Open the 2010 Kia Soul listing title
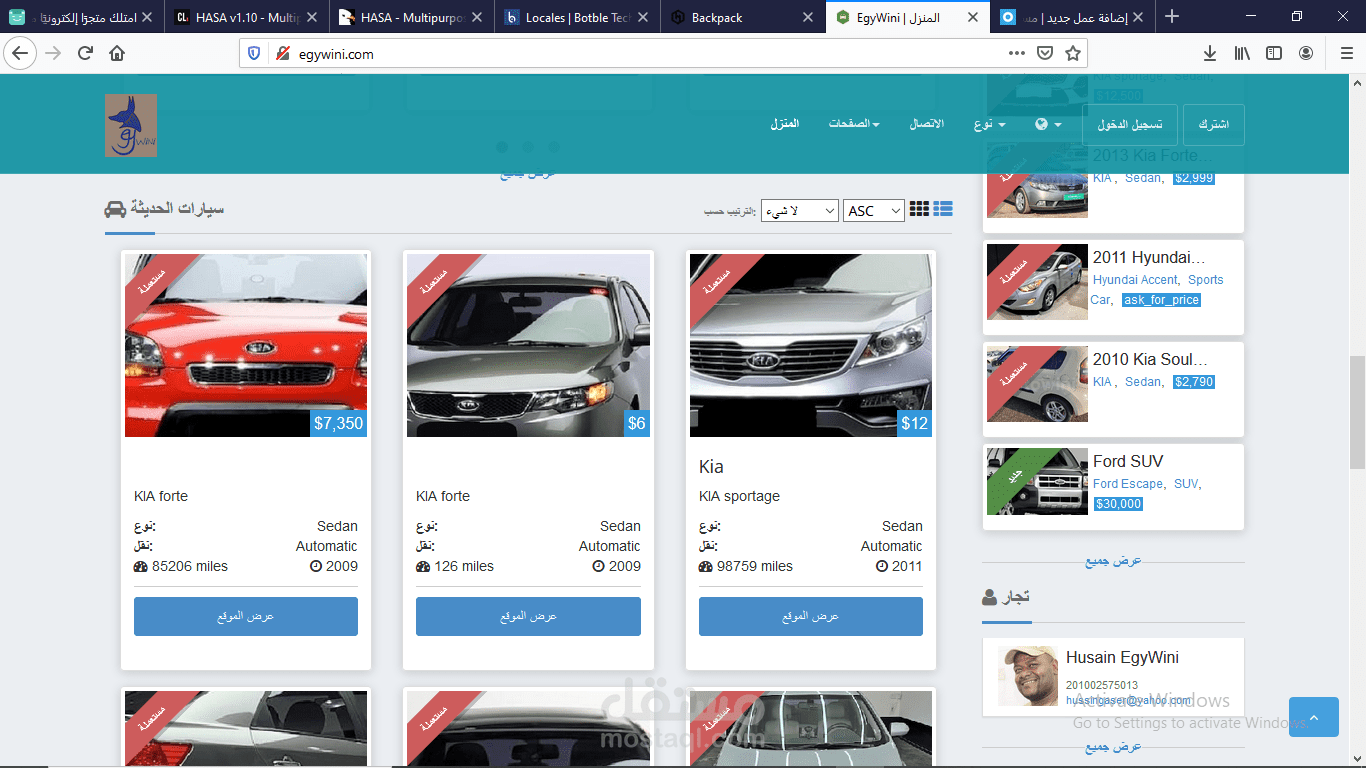Viewport: 1366px width, 768px height. click(x=1150, y=360)
